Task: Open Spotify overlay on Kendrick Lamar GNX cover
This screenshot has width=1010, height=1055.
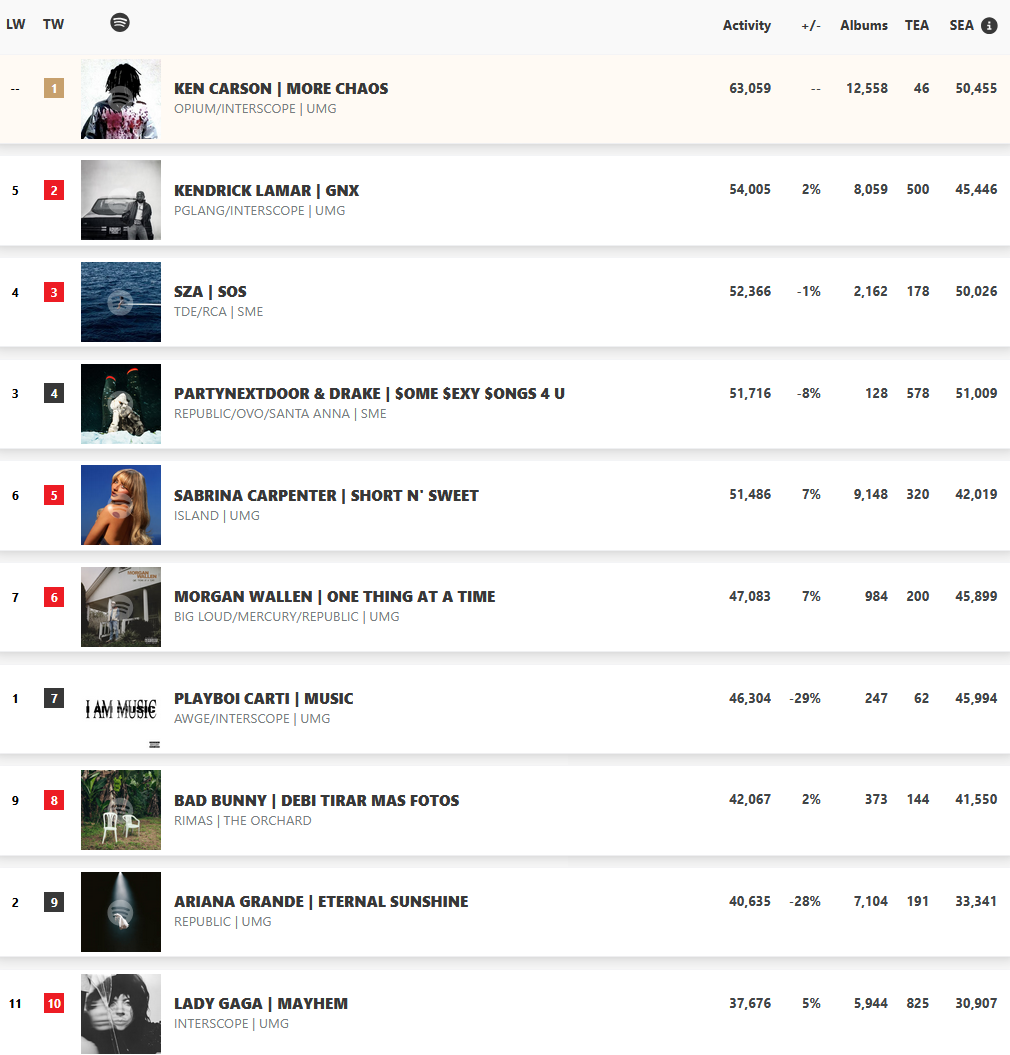Action: pyautogui.click(x=120, y=201)
